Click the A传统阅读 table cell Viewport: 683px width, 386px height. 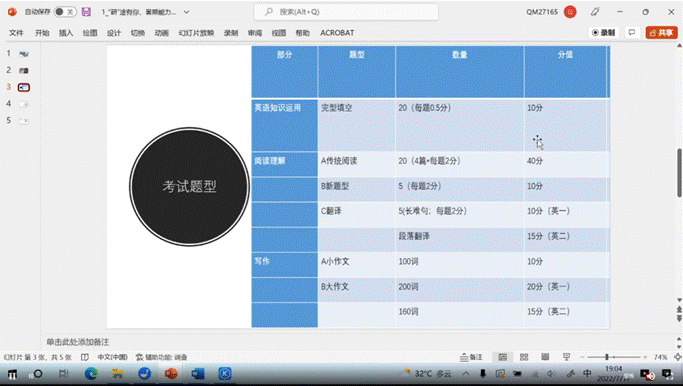point(357,164)
